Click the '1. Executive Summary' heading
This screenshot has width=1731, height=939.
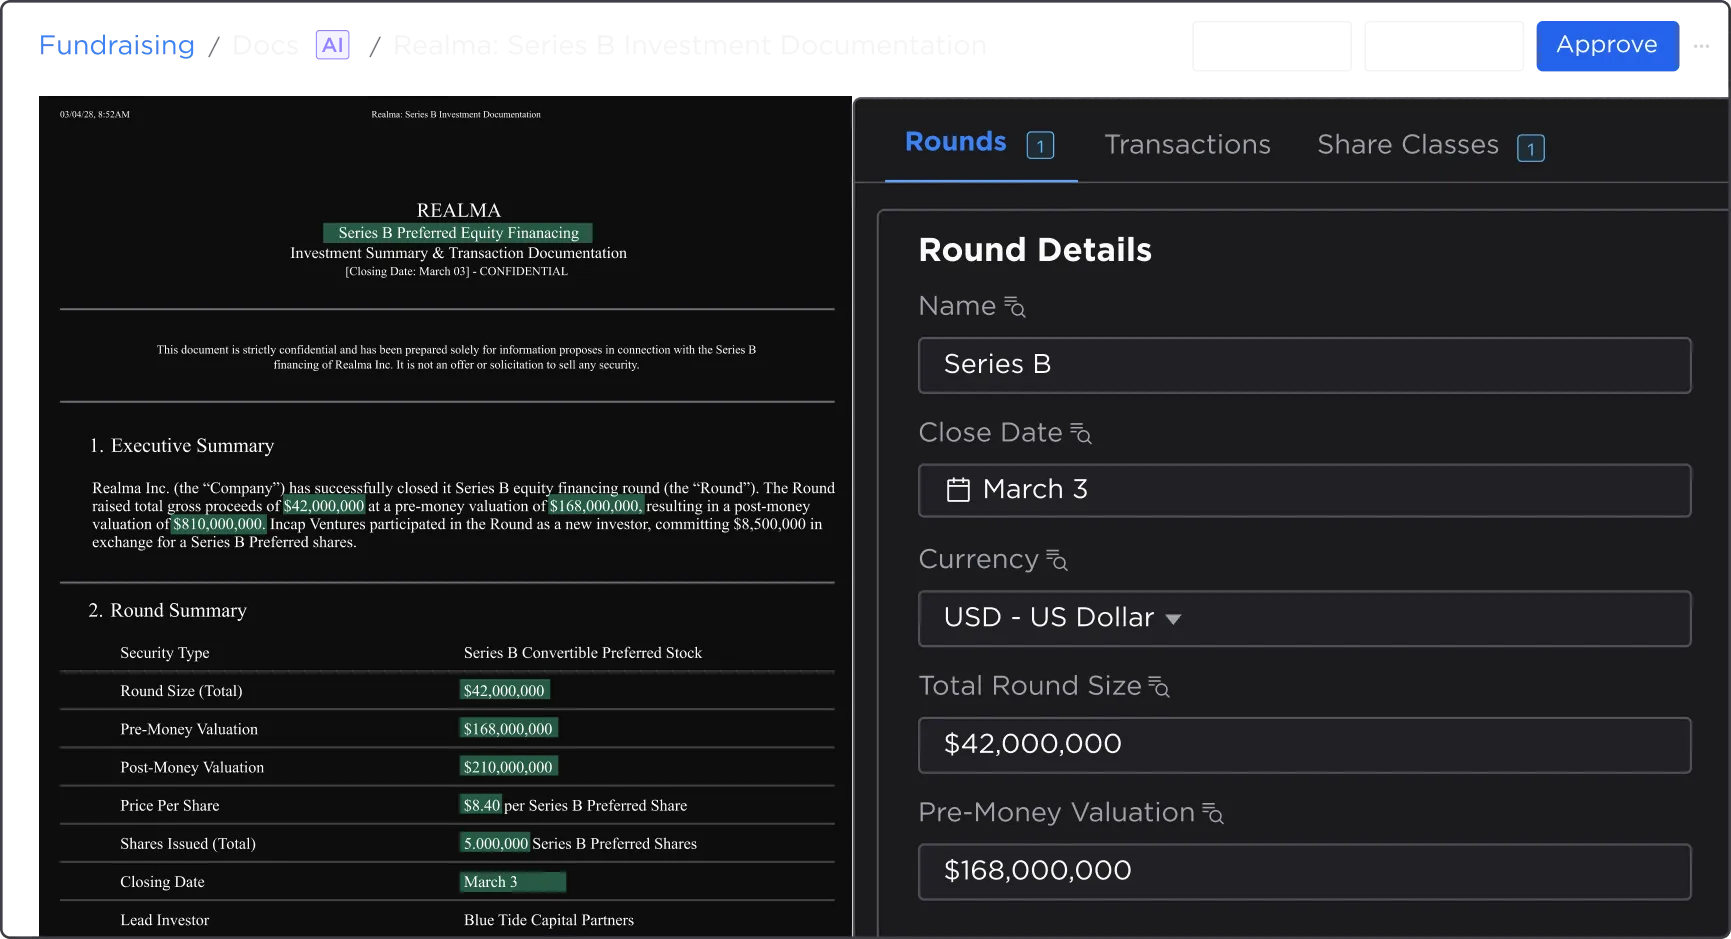tap(182, 446)
